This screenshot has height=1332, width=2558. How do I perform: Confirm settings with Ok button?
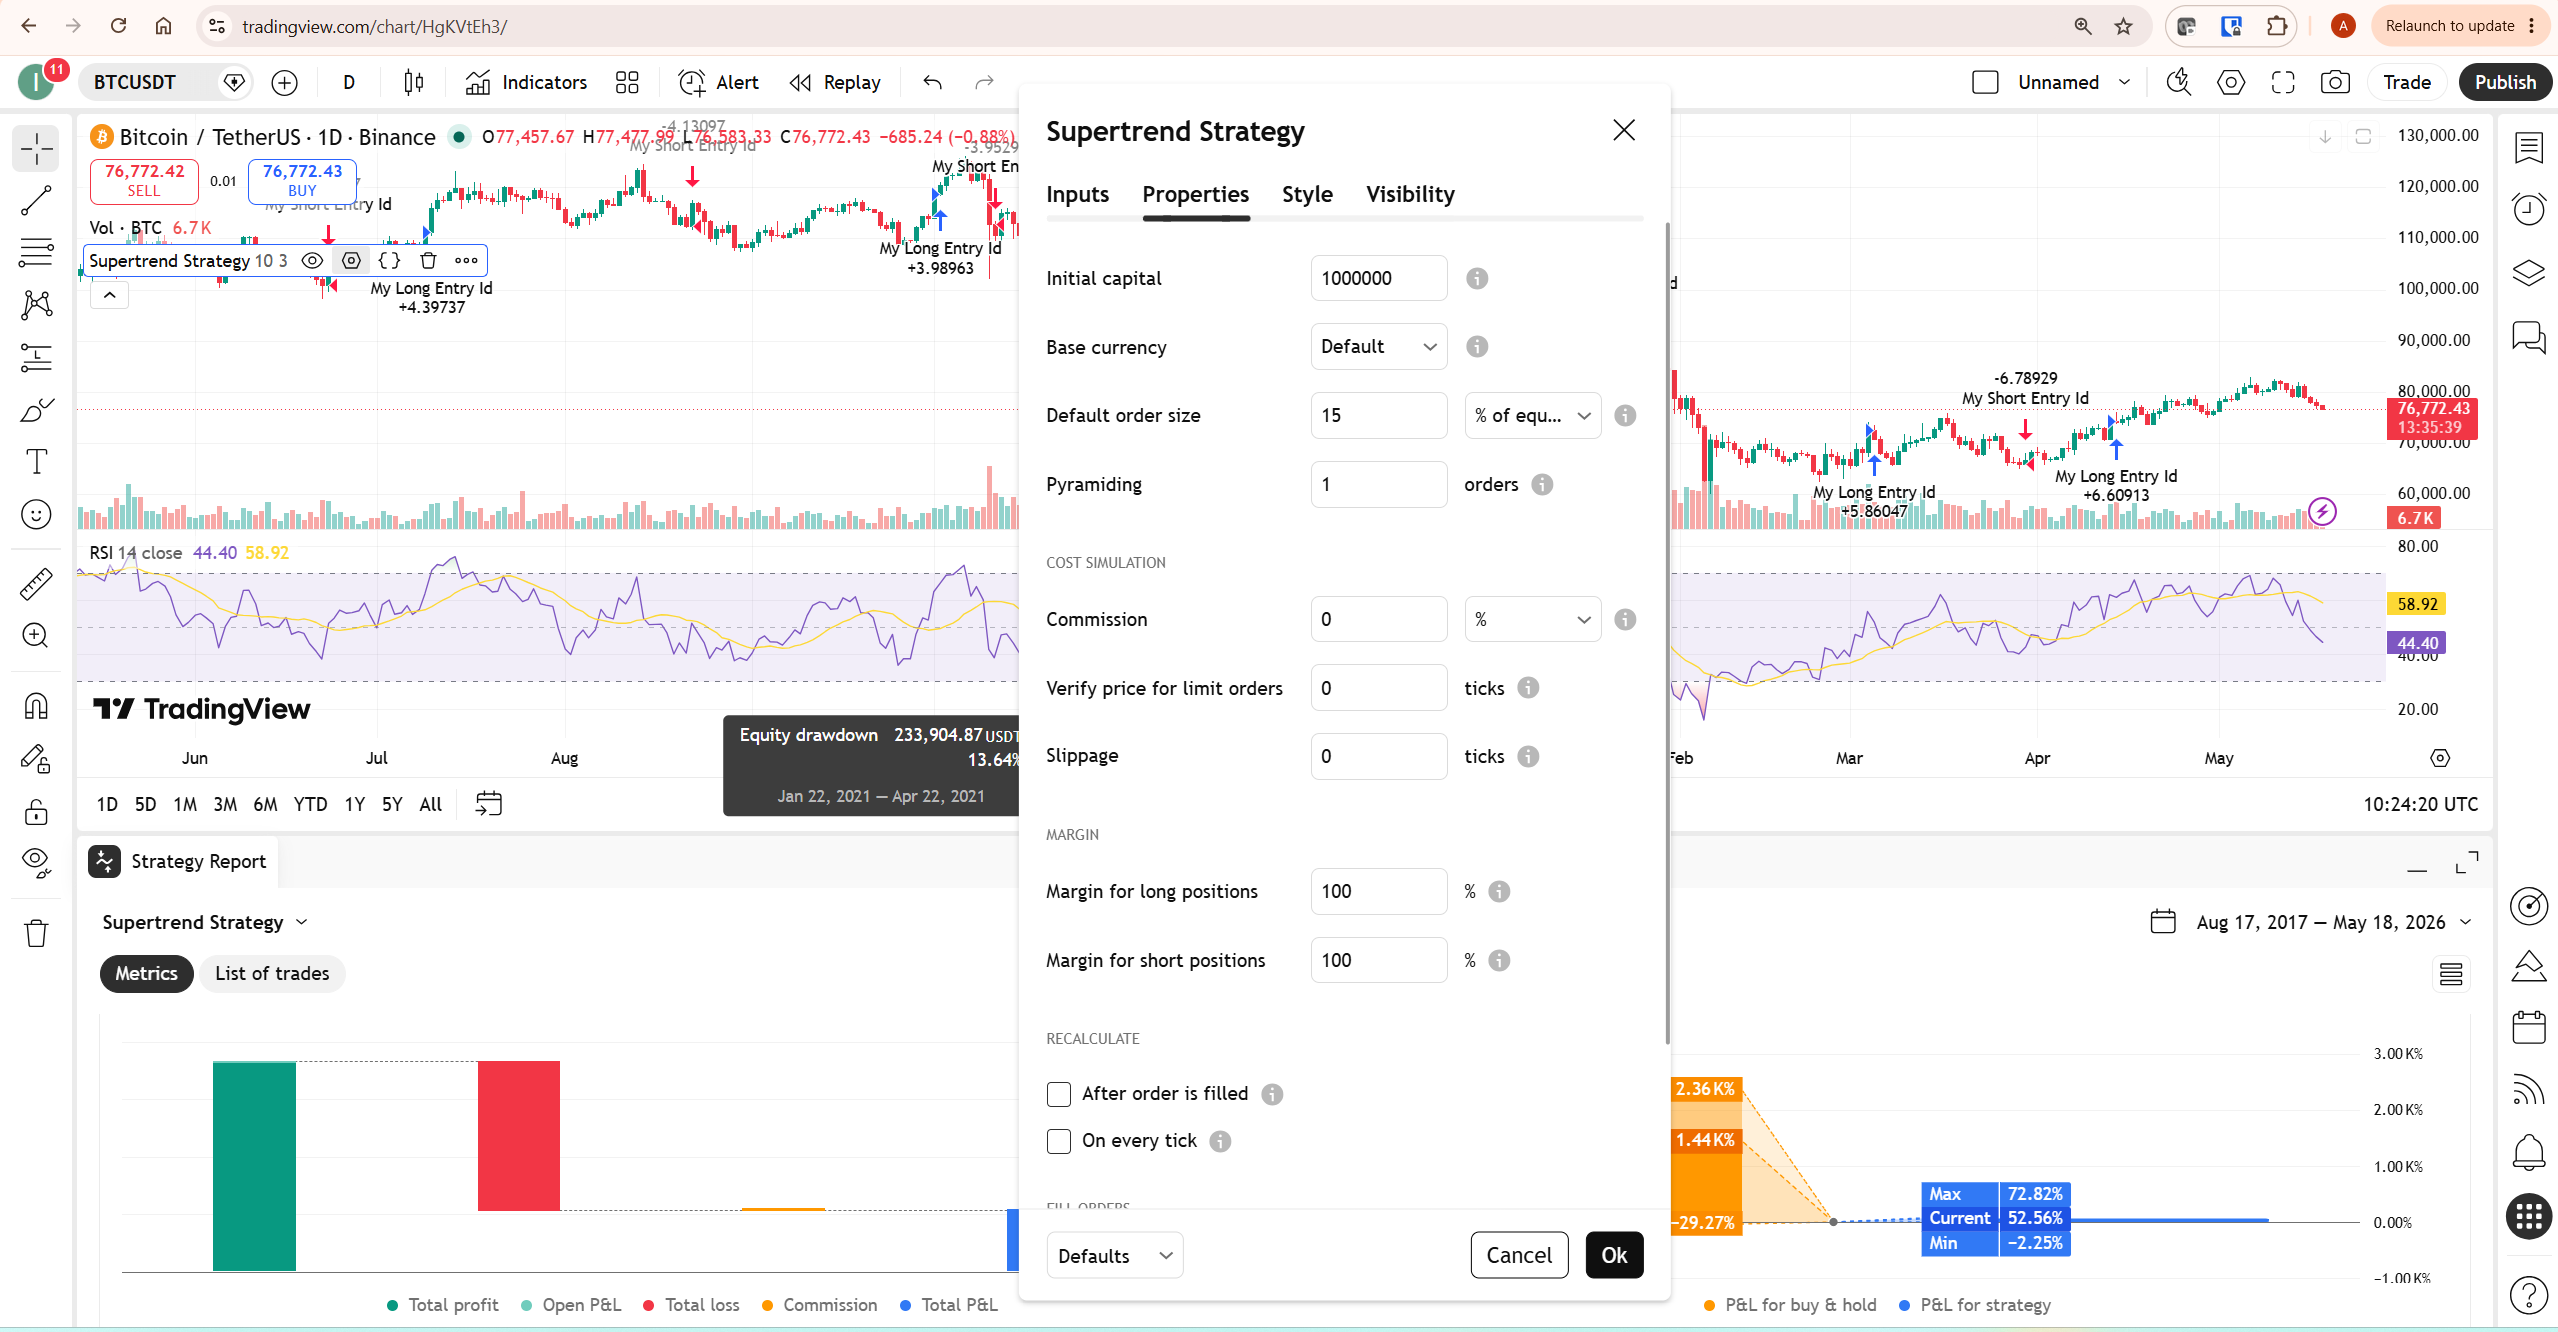(1614, 1255)
